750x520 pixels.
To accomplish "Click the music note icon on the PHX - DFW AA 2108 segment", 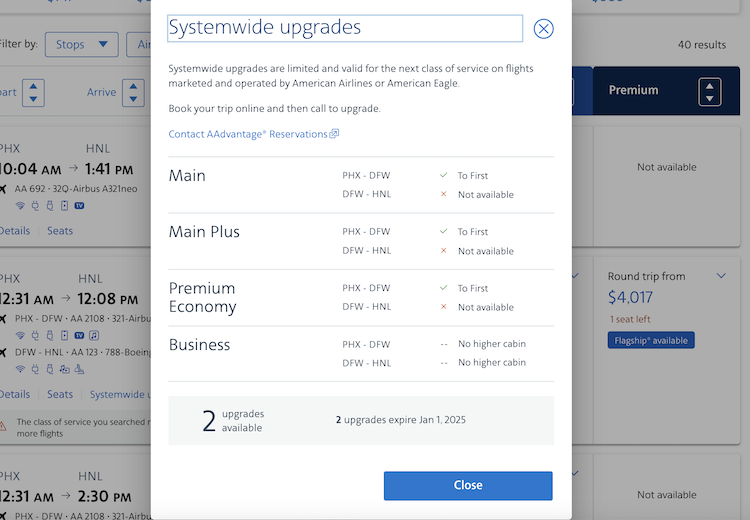I will tap(94, 335).
